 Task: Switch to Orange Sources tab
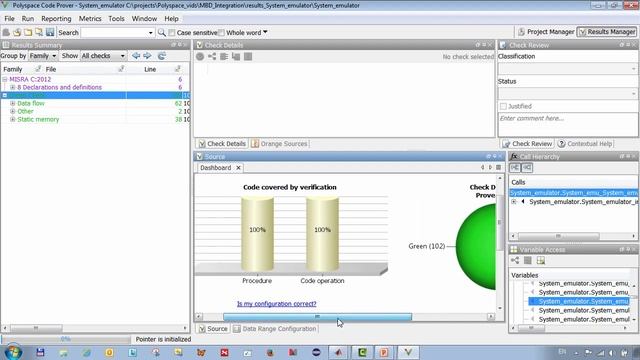point(280,144)
